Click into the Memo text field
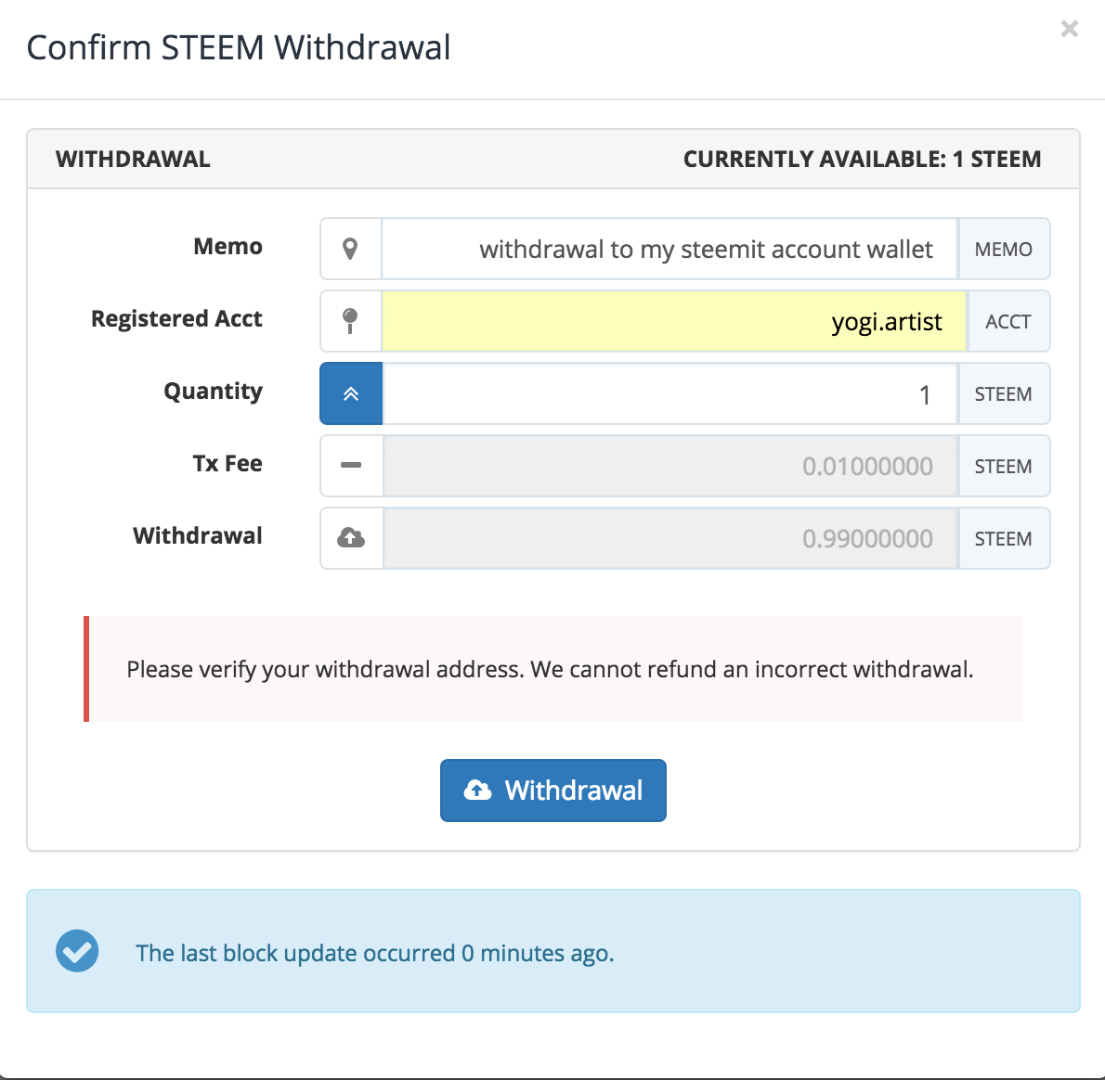The height and width of the screenshot is (1080, 1105). (x=670, y=249)
